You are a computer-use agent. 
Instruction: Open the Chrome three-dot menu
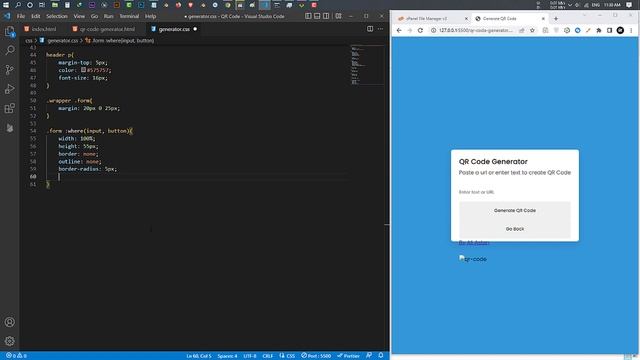(x=631, y=30)
